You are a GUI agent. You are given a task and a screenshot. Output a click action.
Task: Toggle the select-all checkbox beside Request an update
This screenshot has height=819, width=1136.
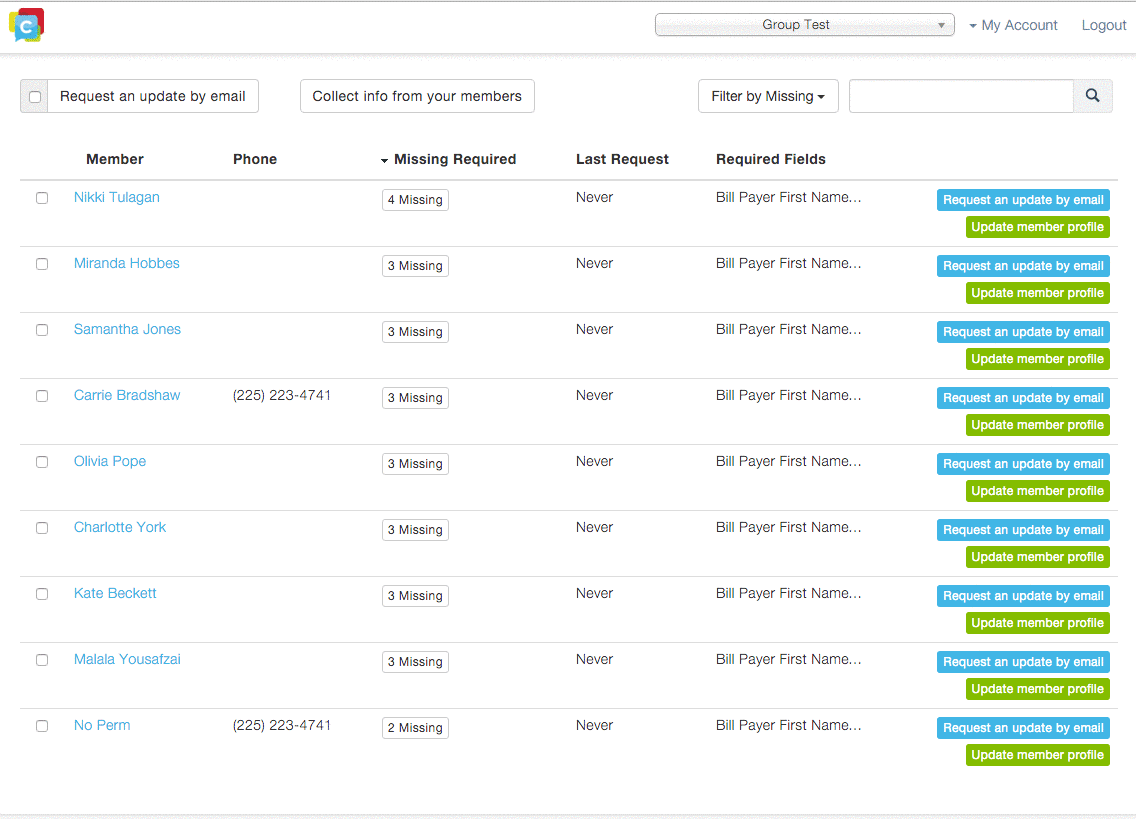point(35,97)
